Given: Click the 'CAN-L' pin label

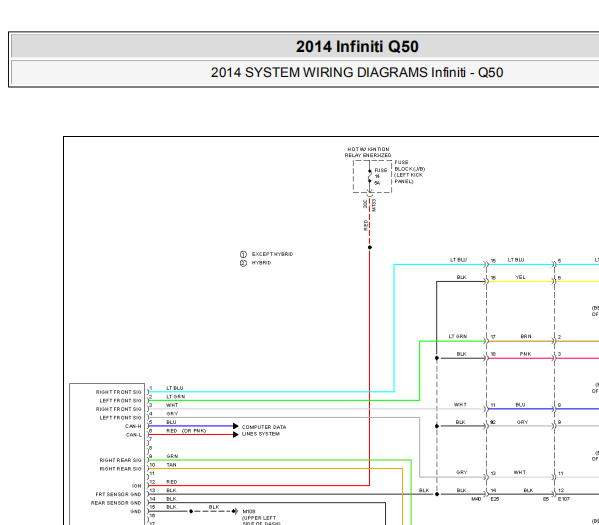Looking at the screenshot, I should pos(134,435).
